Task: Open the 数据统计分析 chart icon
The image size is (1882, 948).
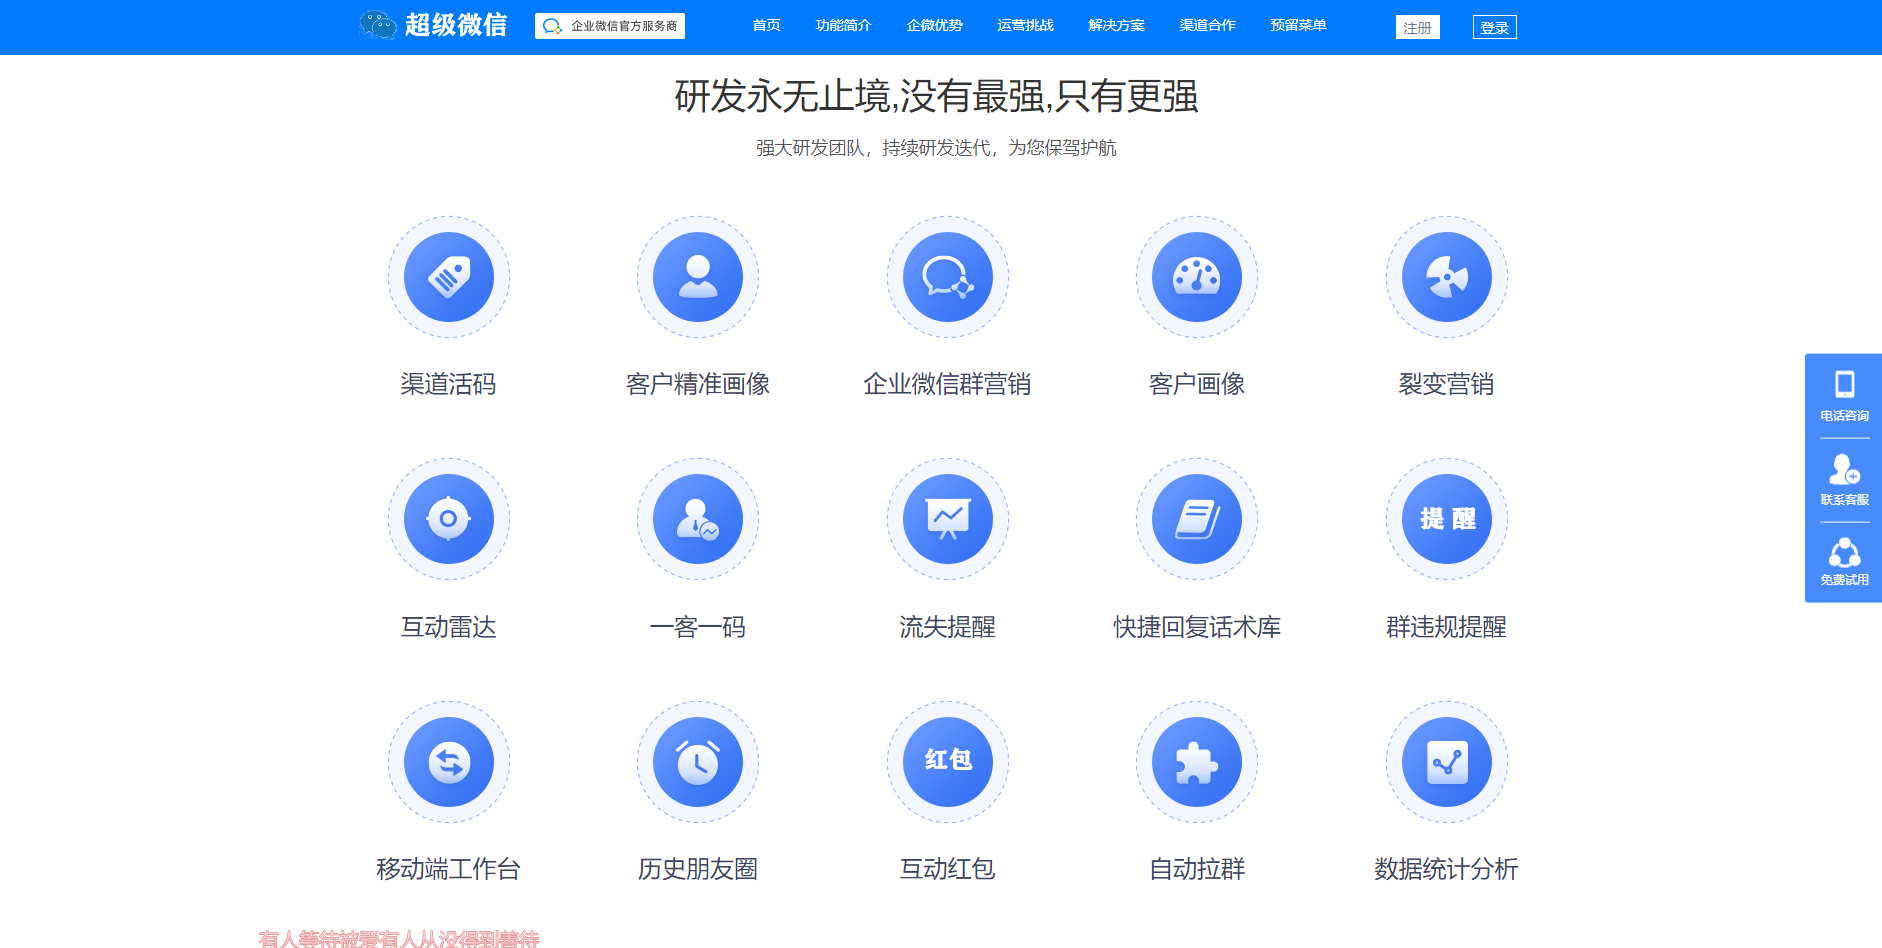Action: pyautogui.click(x=1446, y=762)
